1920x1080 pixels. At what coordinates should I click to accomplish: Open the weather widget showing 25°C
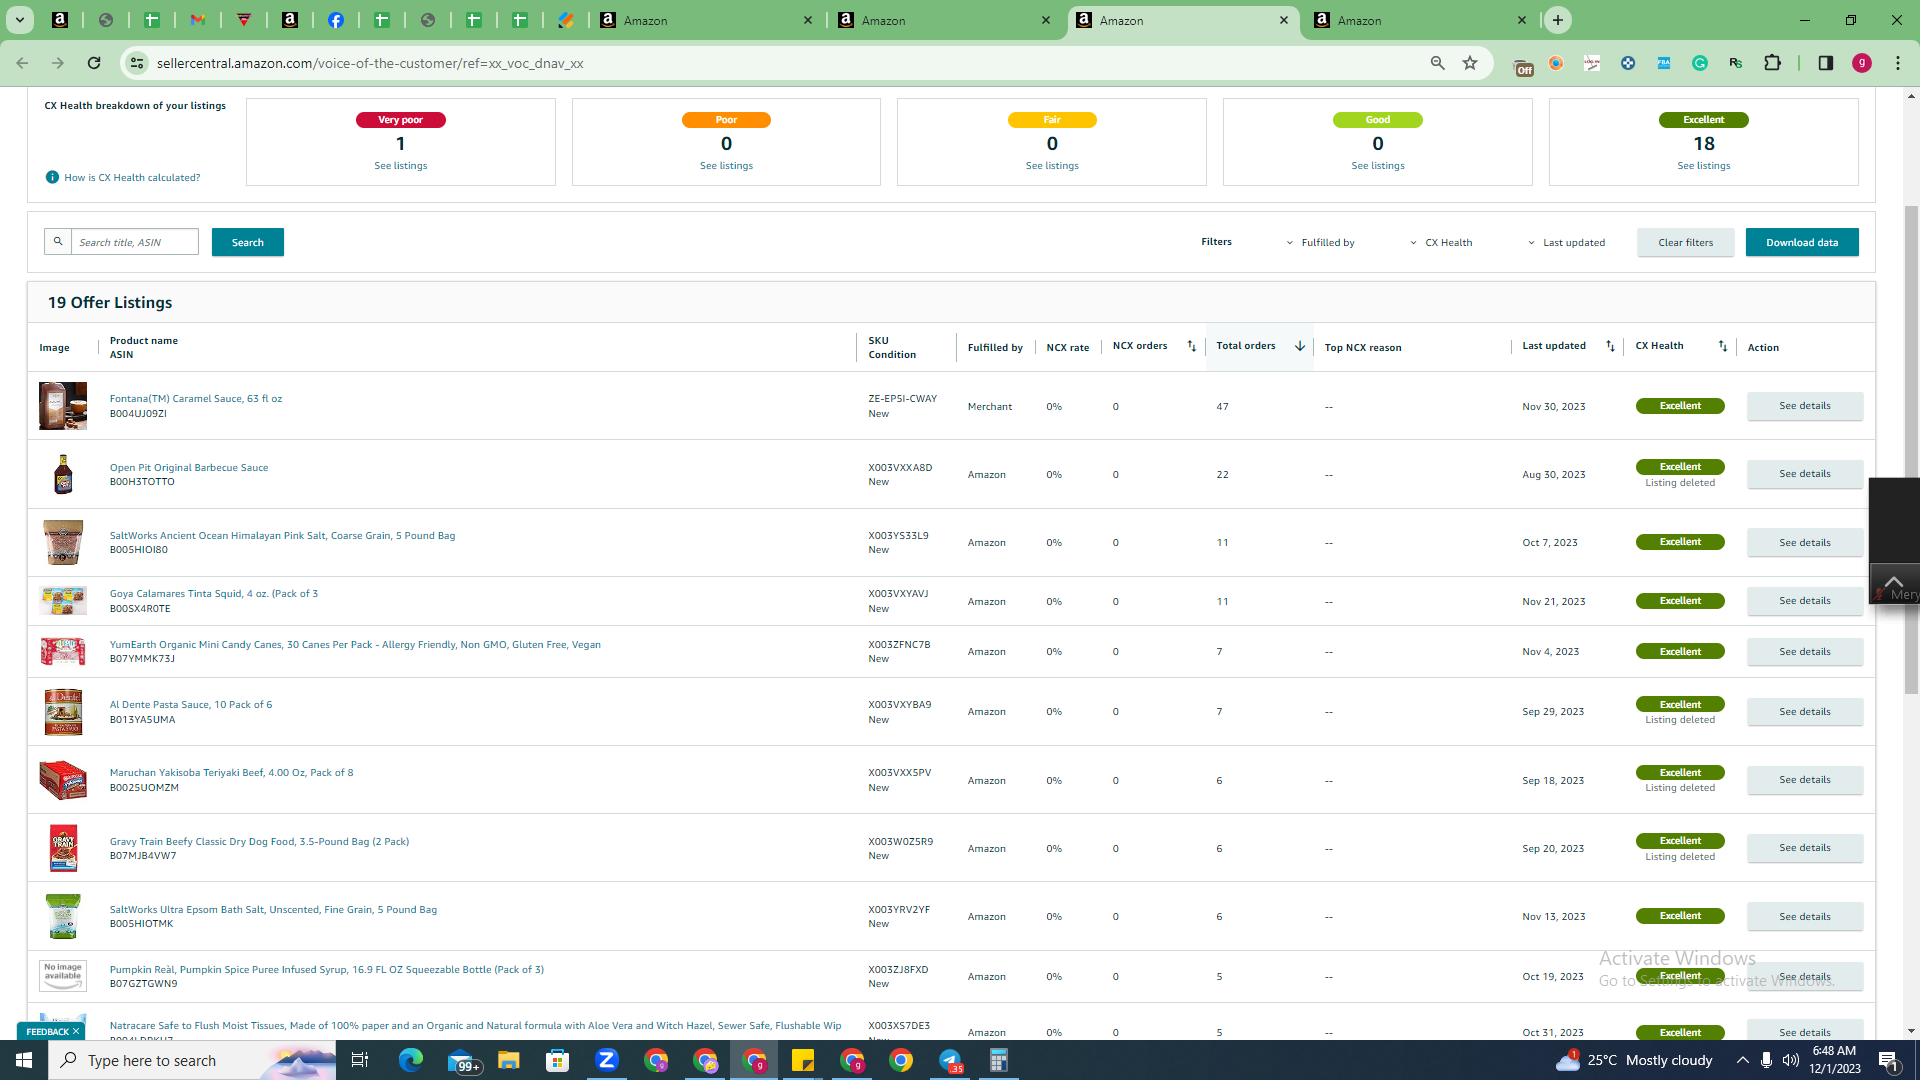[x=1634, y=1060]
